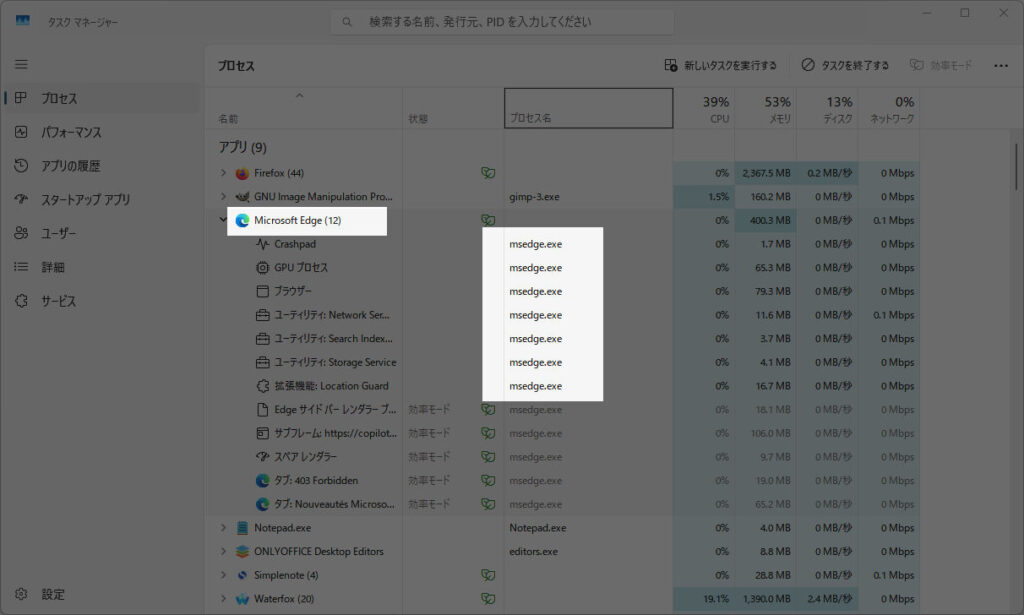Click 新しいタスクを実行する button
The width and height of the screenshot is (1024, 615).
(720, 65)
